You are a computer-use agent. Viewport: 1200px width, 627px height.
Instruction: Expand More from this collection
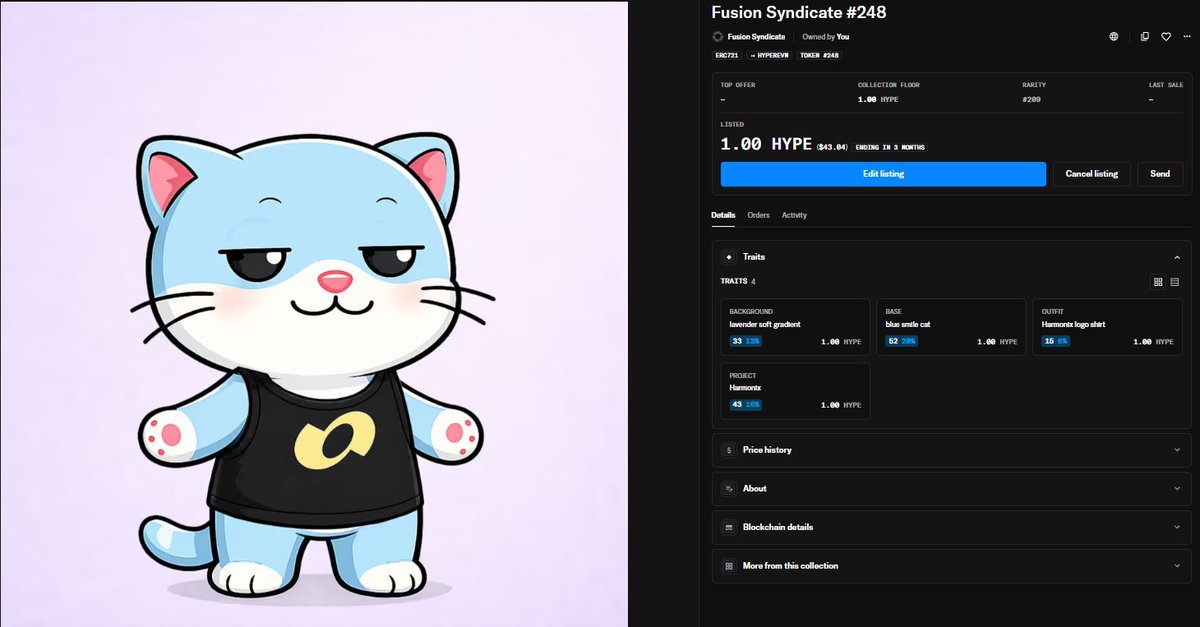[951, 566]
